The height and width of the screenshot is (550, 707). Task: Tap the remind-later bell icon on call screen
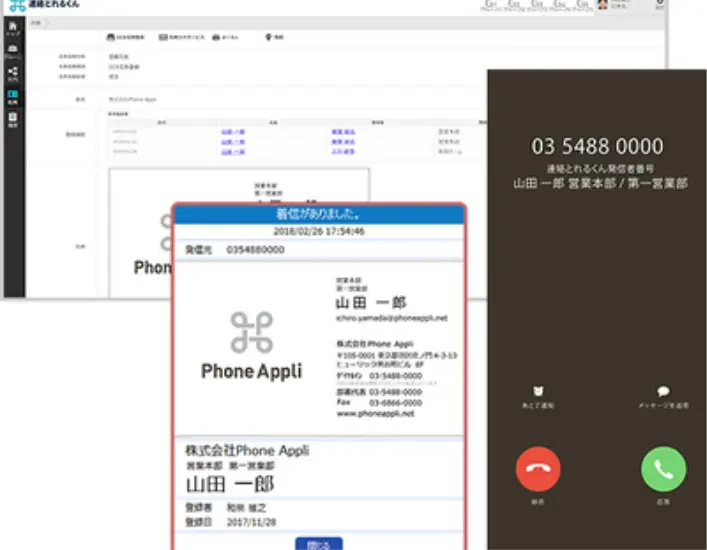pos(538,391)
